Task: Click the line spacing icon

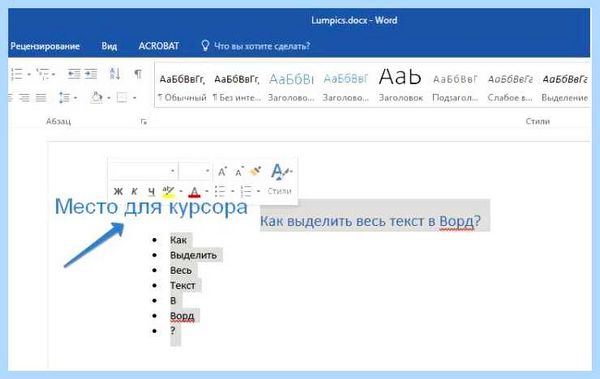Action: (x=64, y=98)
